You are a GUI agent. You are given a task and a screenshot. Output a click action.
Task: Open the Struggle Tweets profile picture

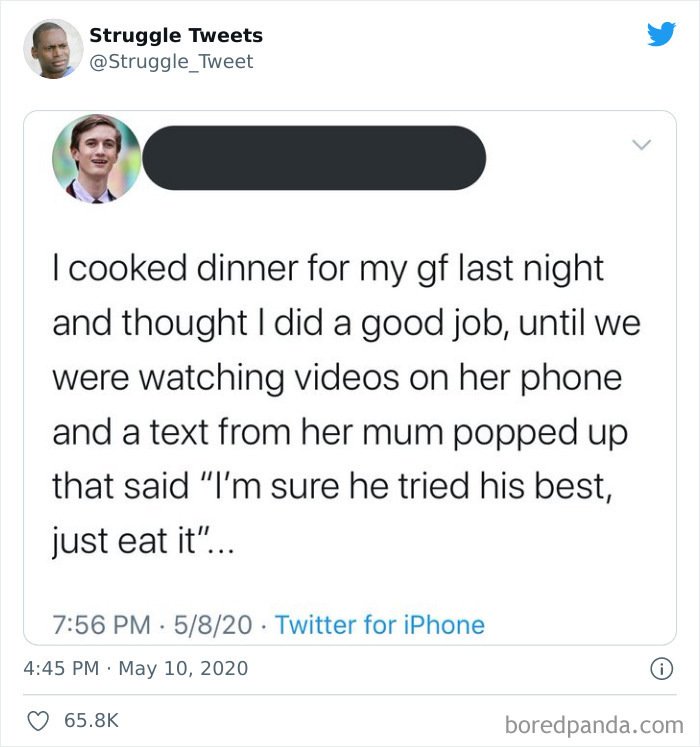(53, 48)
